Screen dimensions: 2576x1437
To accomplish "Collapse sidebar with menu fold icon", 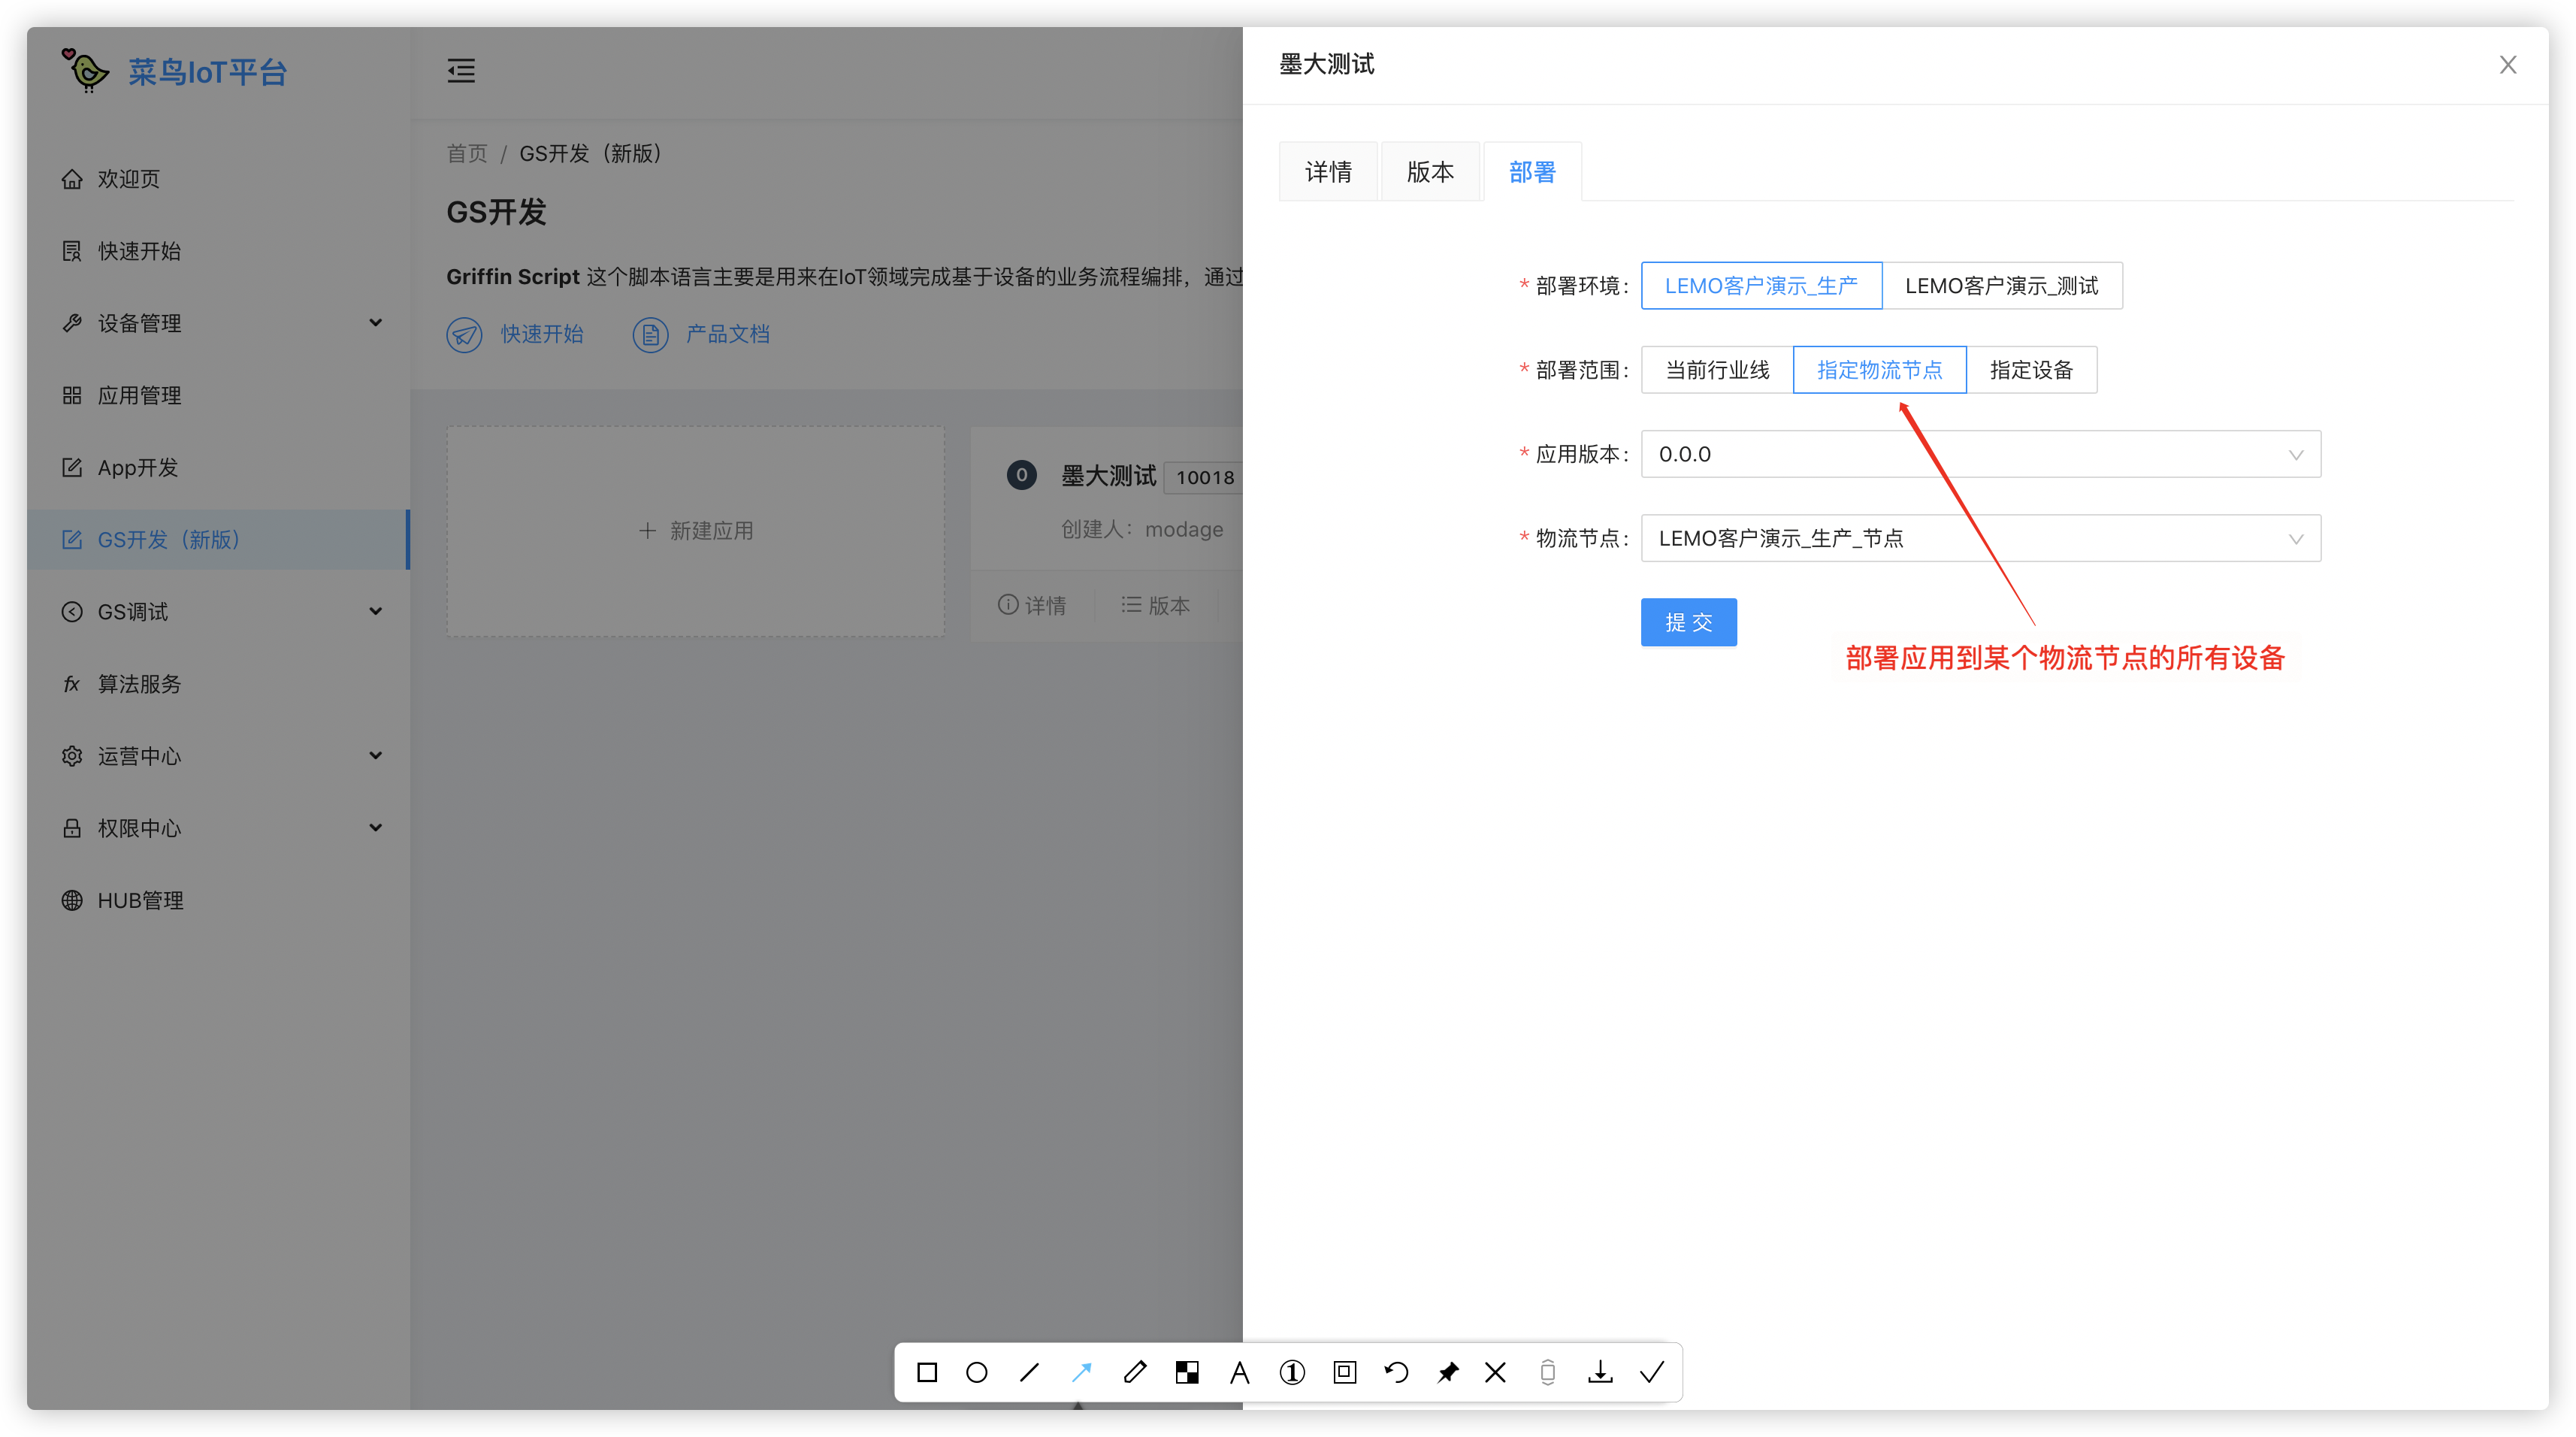I will coord(461,71).
